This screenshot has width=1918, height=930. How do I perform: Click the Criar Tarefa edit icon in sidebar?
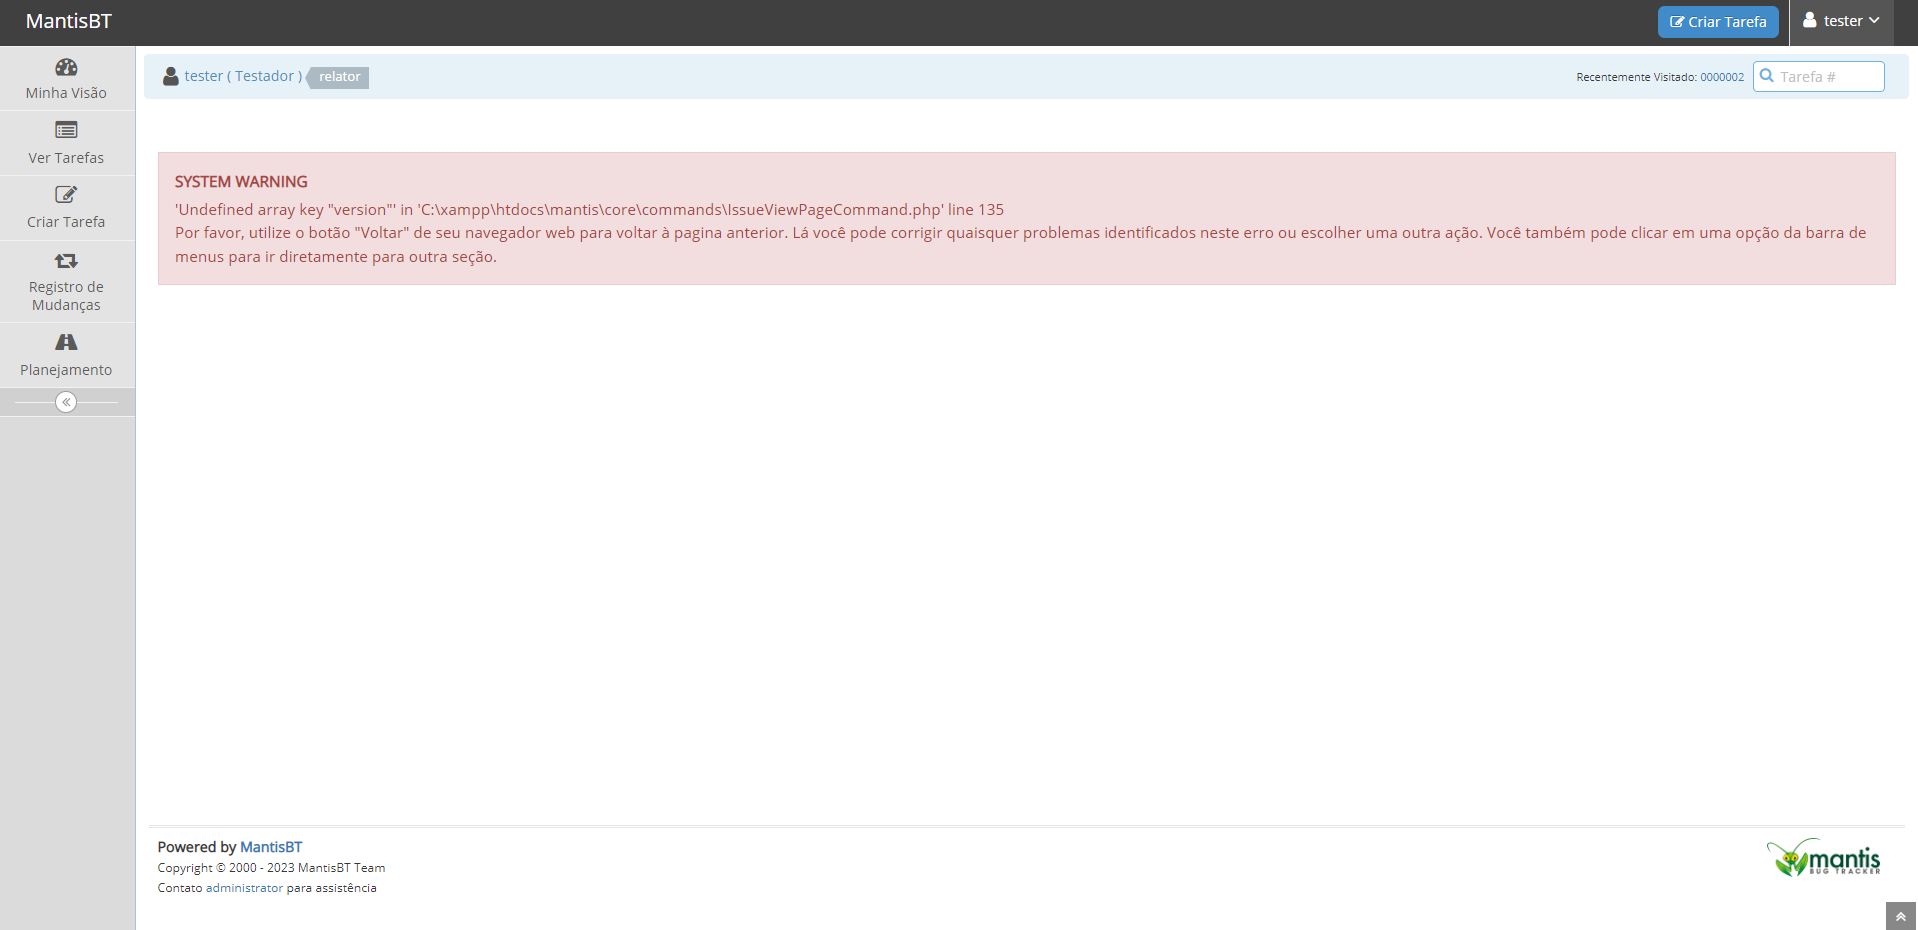[x=66, y=195]
